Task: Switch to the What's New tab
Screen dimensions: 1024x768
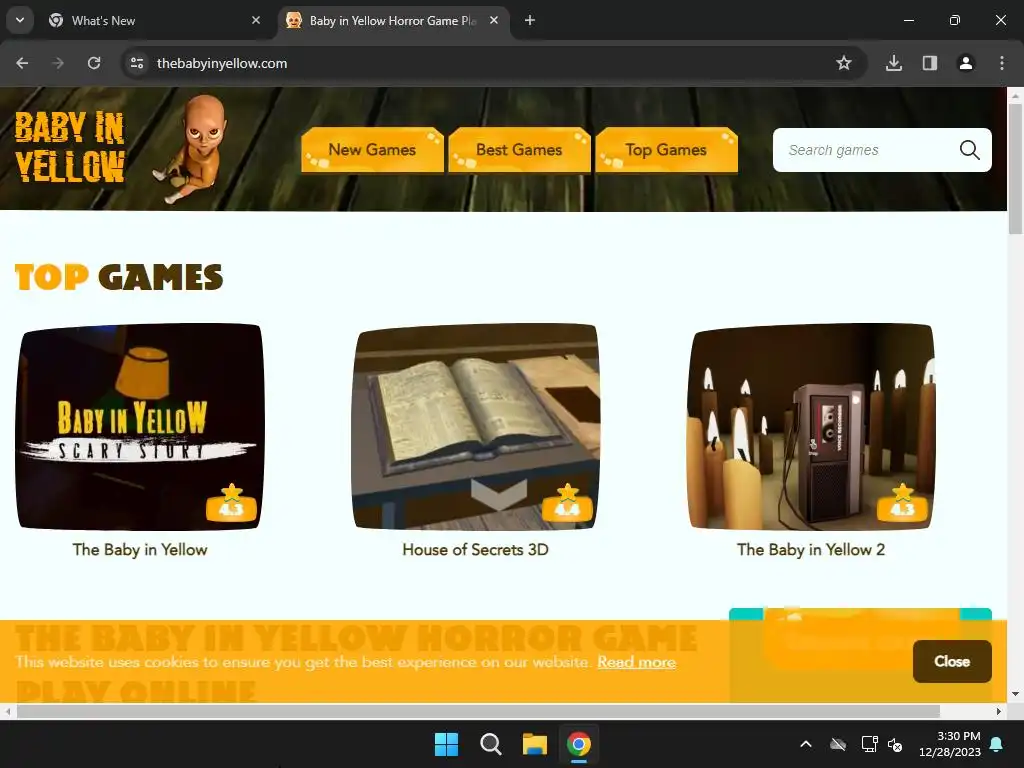Action: [x=154, y=20]
